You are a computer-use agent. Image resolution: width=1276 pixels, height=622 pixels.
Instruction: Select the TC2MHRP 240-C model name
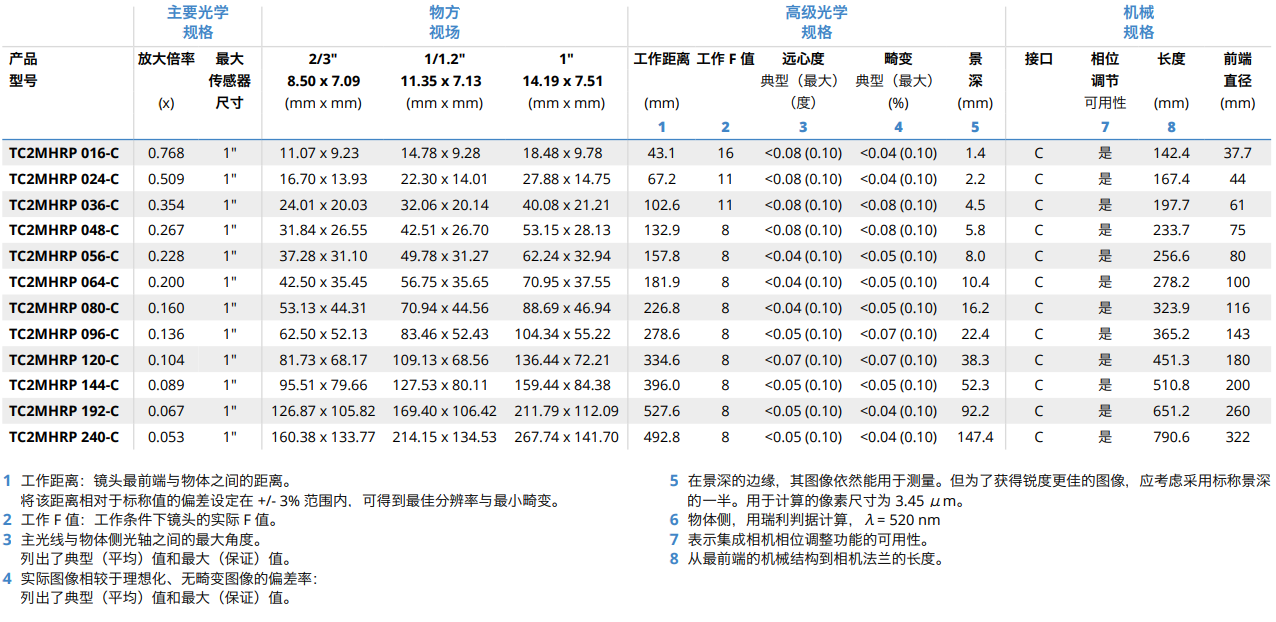click(64, 437)
